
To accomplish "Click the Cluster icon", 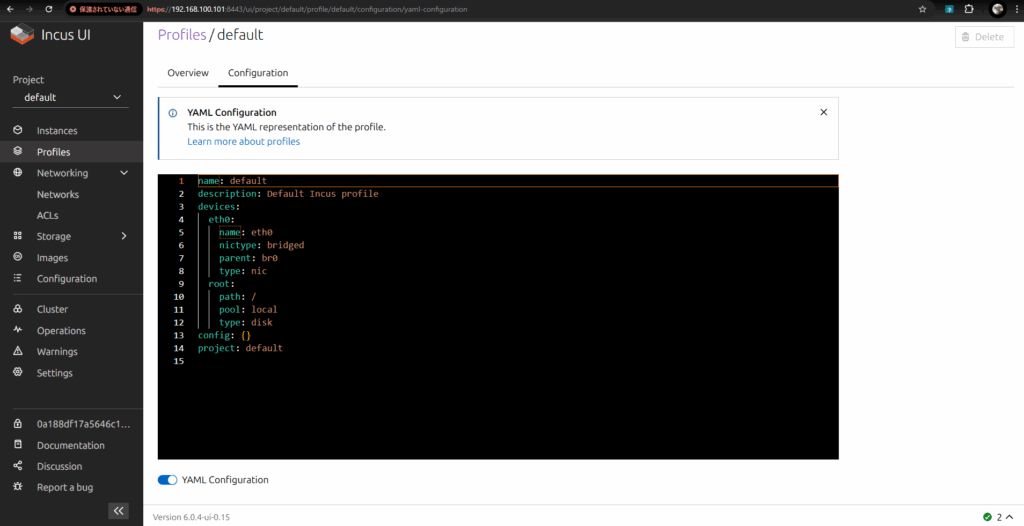I will tap(18, 309).
